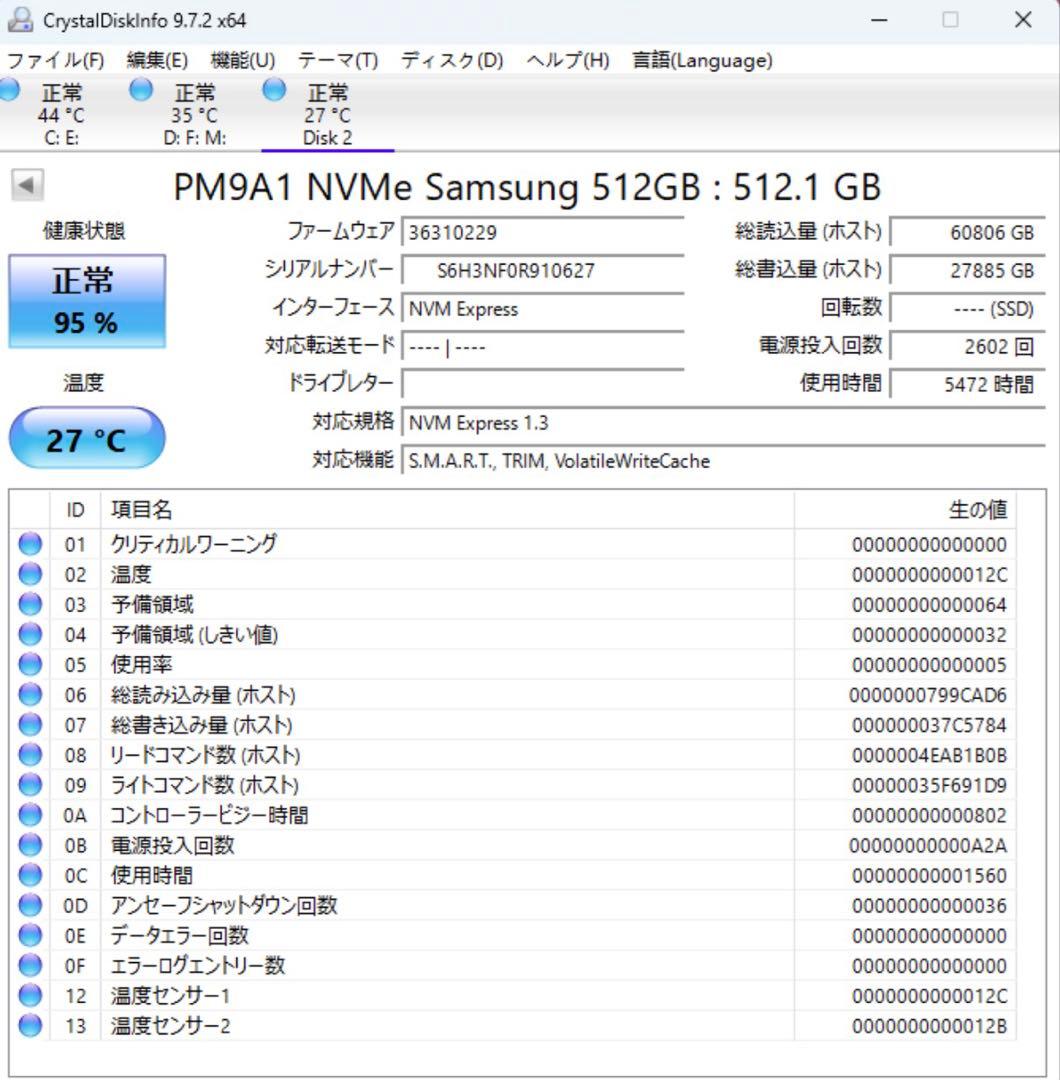Open the ディスク(D) menu
Image resolution: width=1060 pixels, height=1080 pixels.
[453, 61]
